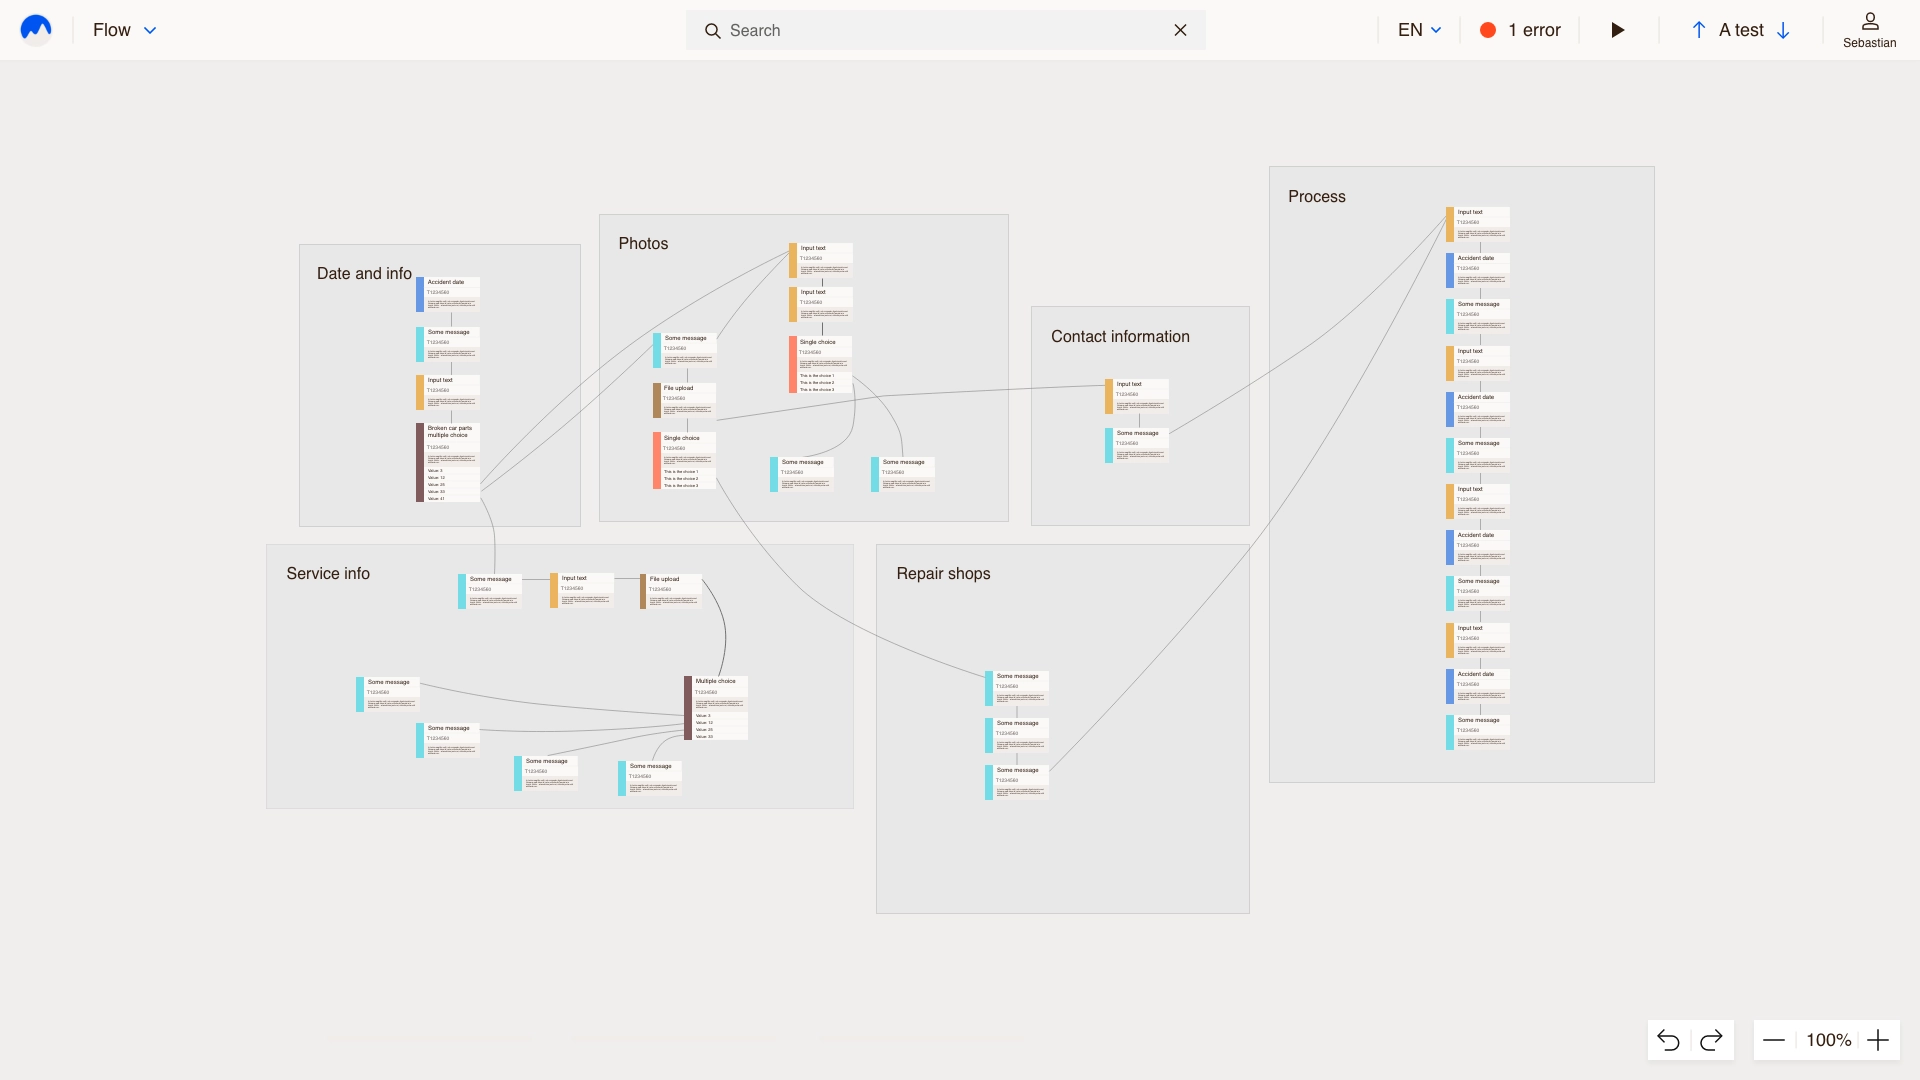The height and width of the screenshot is (1080, 1920).
Task: Select Multiple choice node in Service info
Action: tap(716, 708)
